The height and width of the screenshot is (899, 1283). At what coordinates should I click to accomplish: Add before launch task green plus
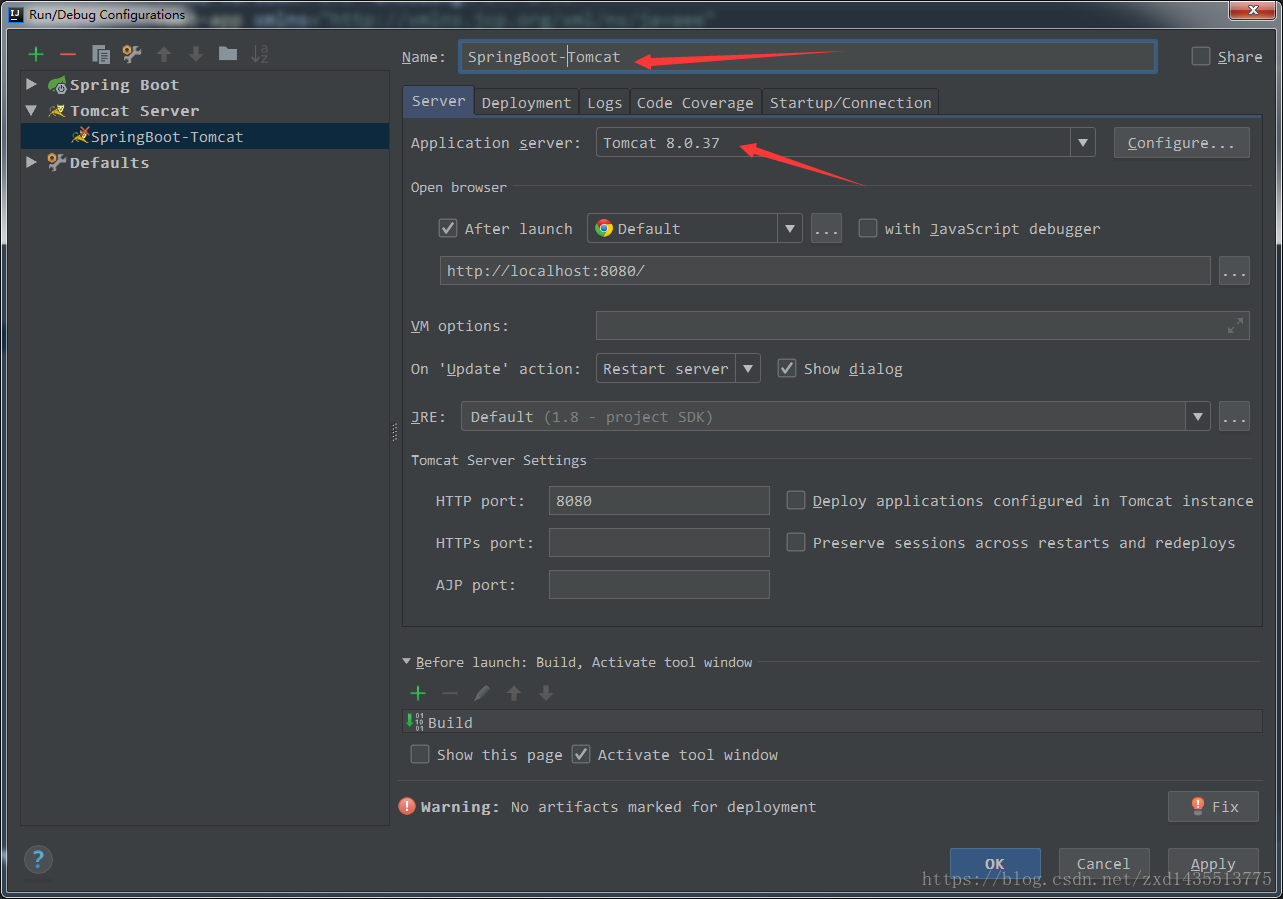[x=418, y=693]
